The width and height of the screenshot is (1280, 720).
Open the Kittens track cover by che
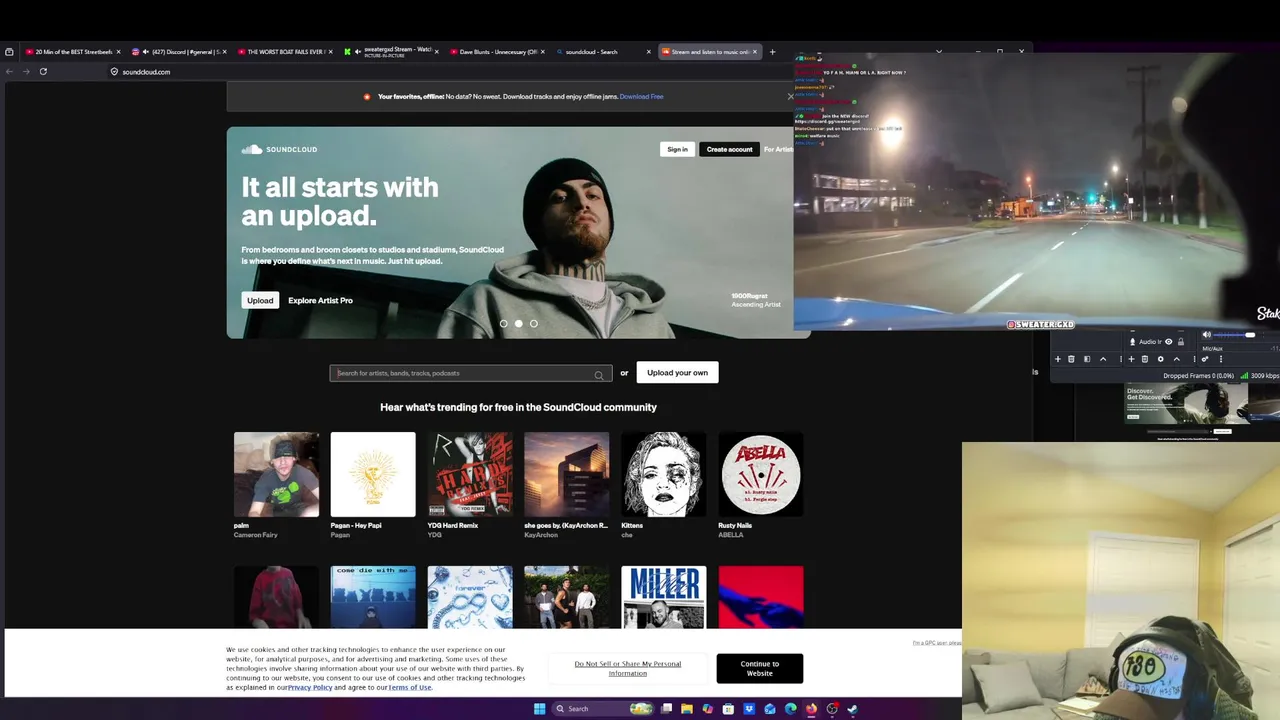[663, 474]
